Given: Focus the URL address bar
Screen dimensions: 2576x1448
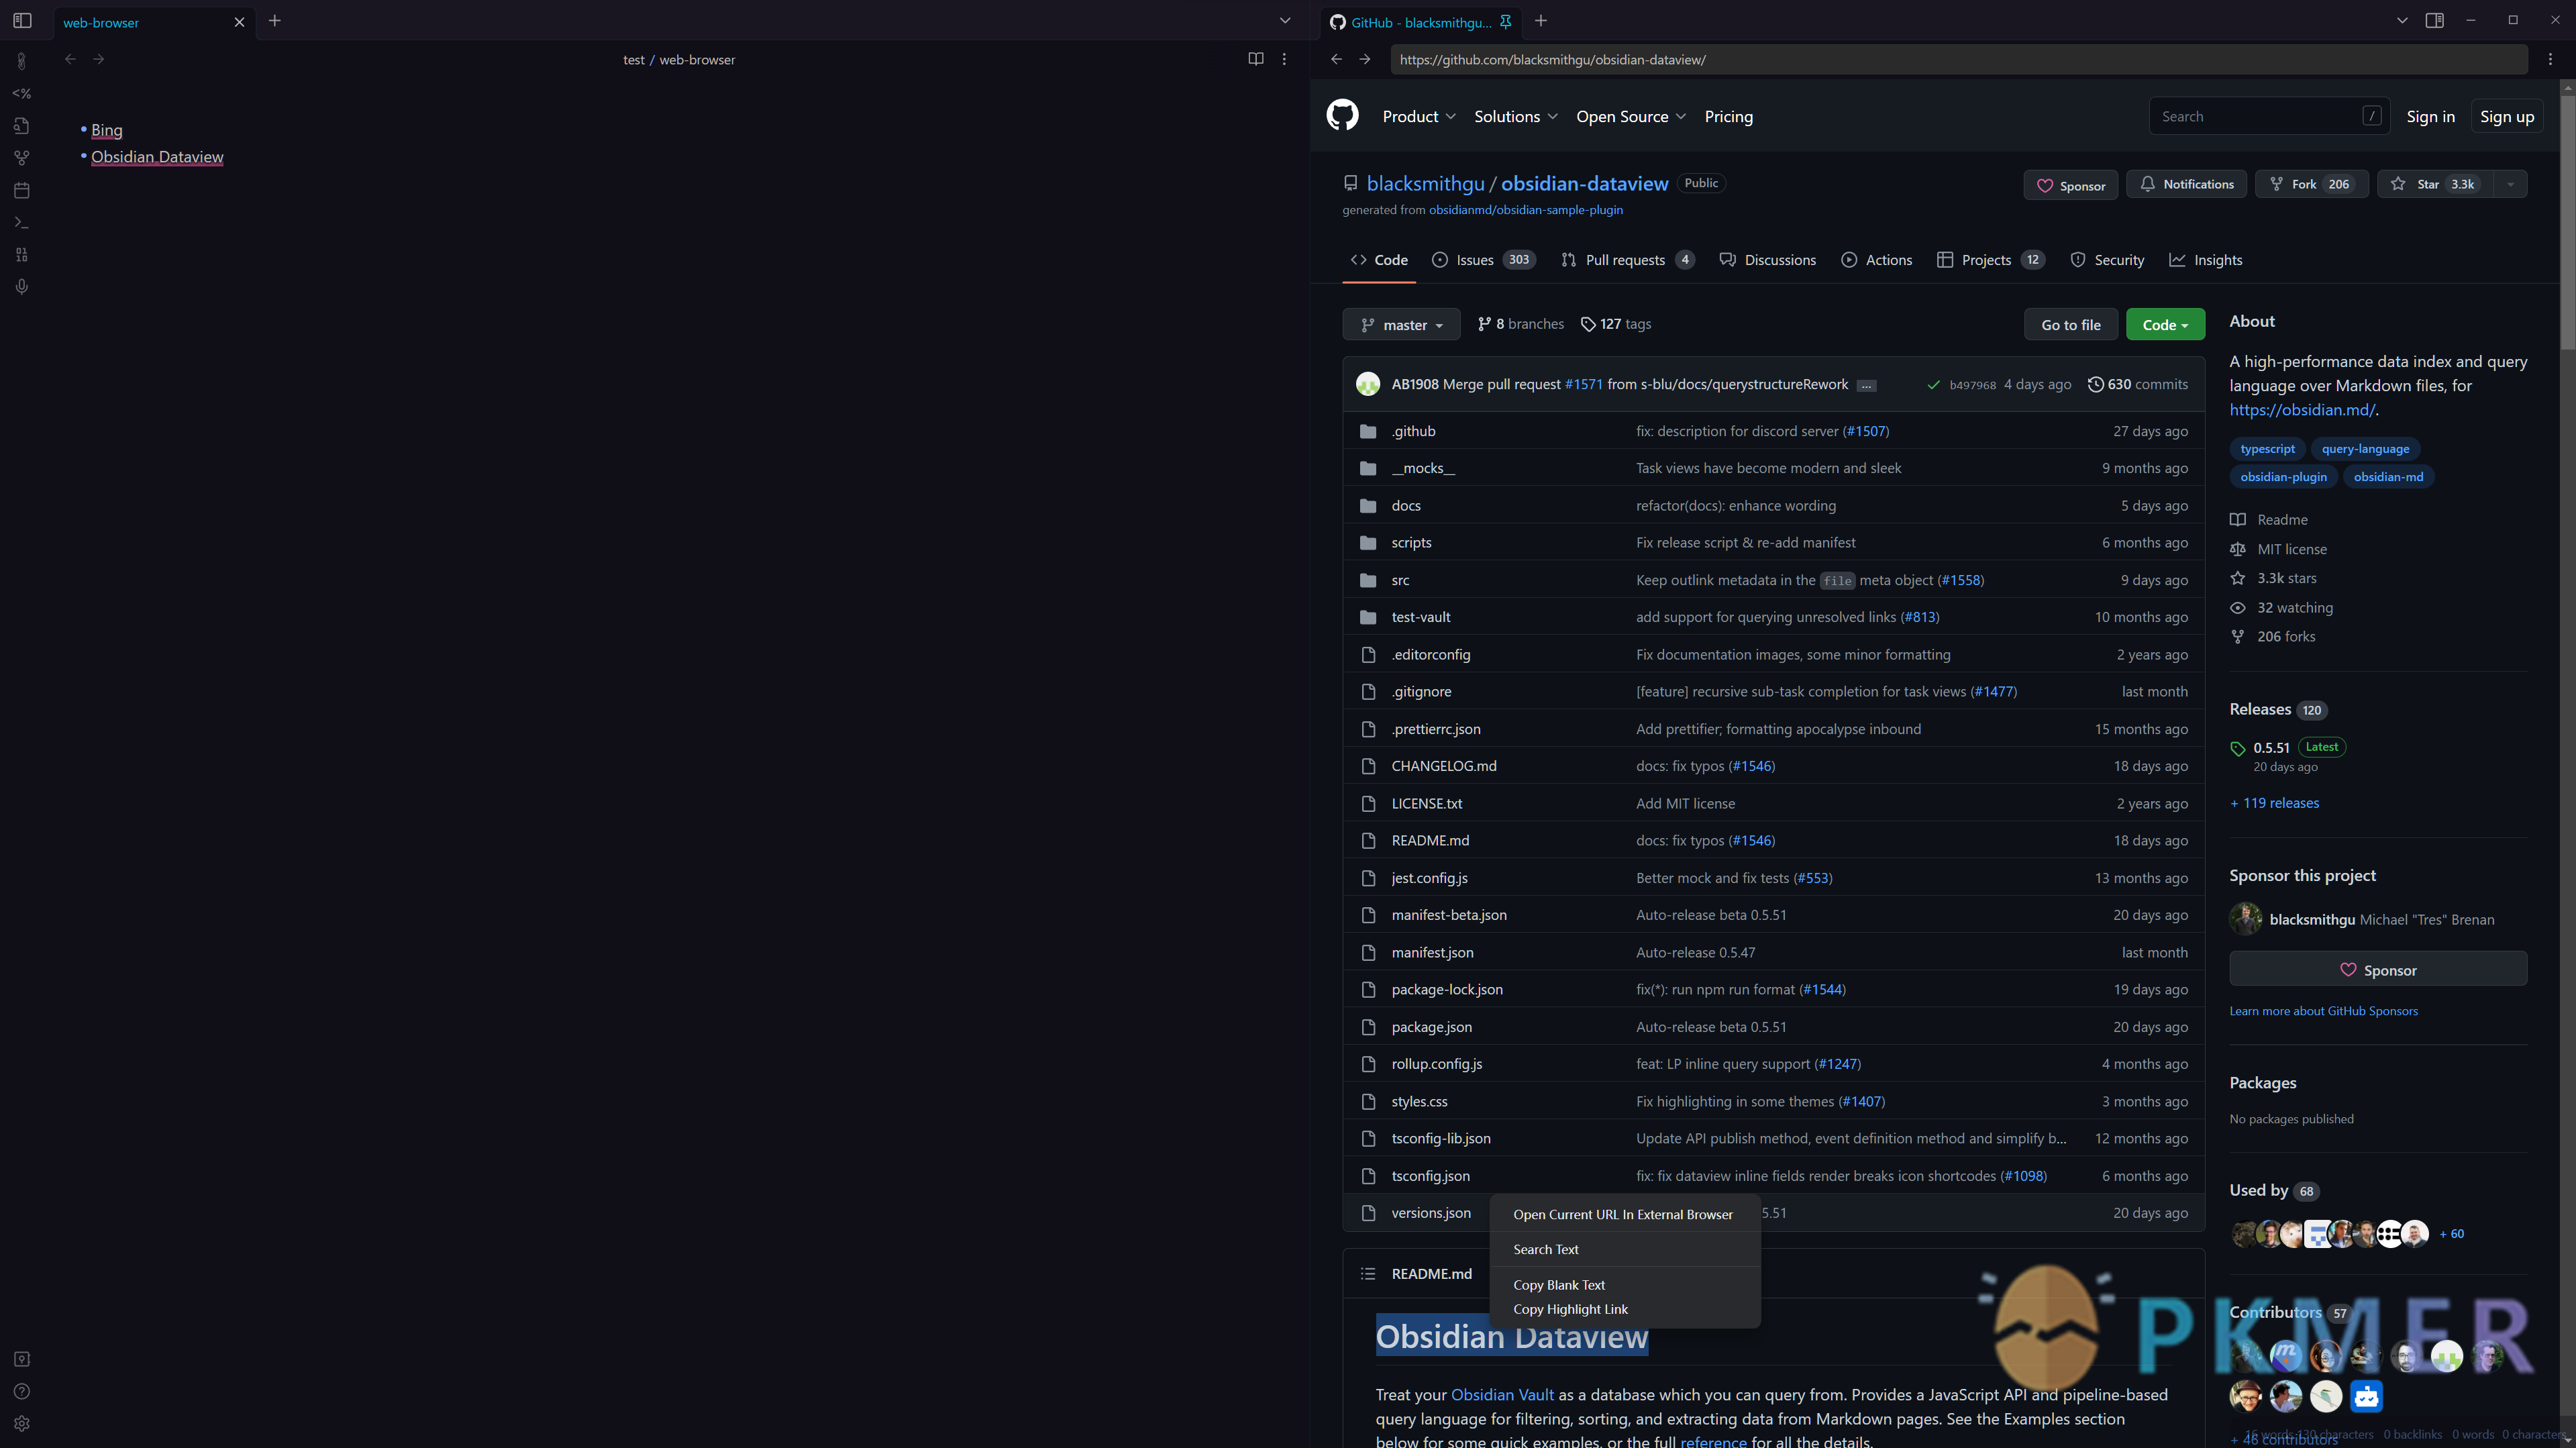Looking at the screenshot, I should [x=1958, y=59].
